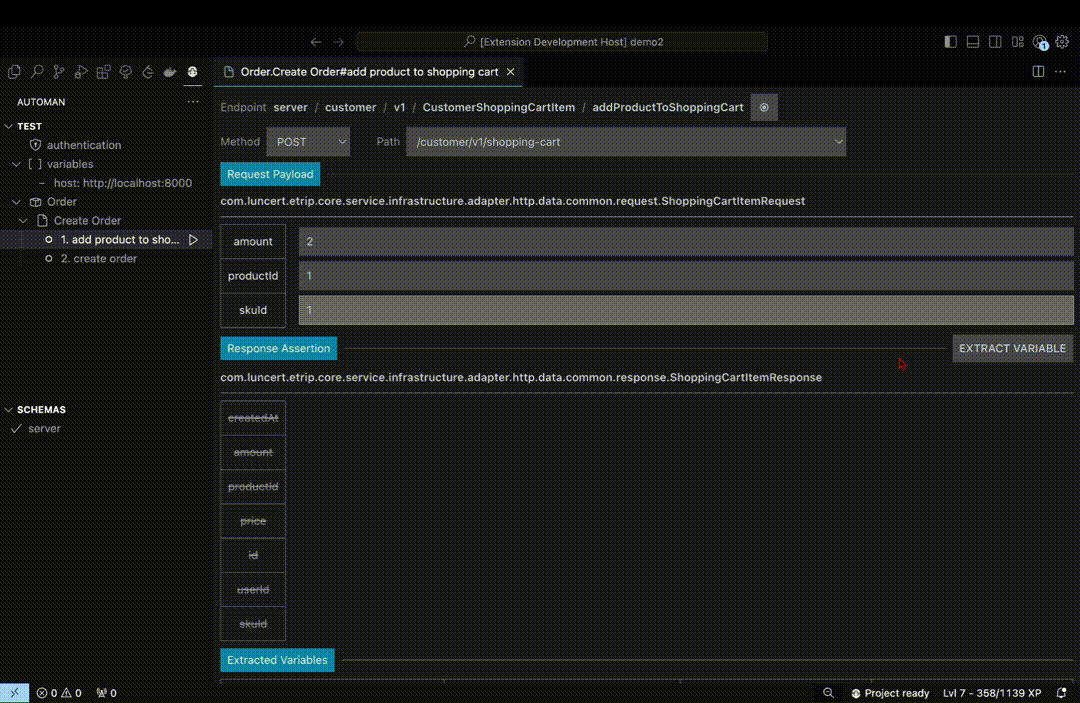
Task: Open the Manage settings gear
Action: 1062,42
